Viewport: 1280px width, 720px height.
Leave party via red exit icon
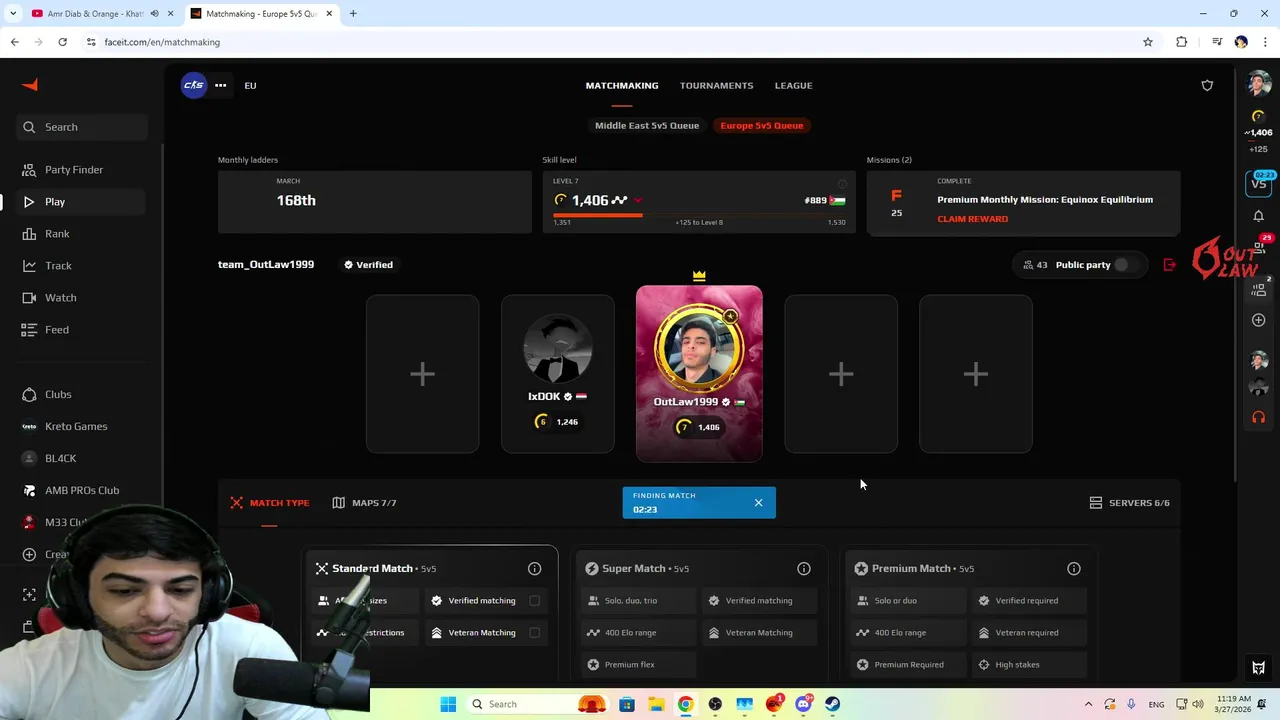(1169, 265)
